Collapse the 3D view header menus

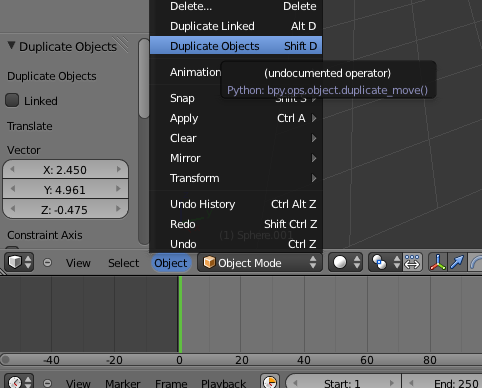pos(48,263)
